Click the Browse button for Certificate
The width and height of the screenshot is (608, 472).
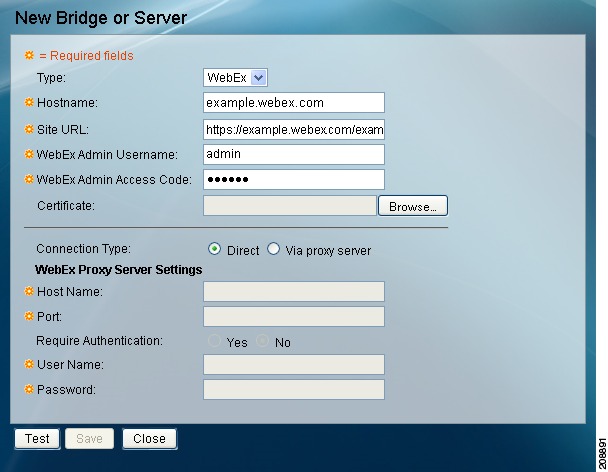(413, 206)
